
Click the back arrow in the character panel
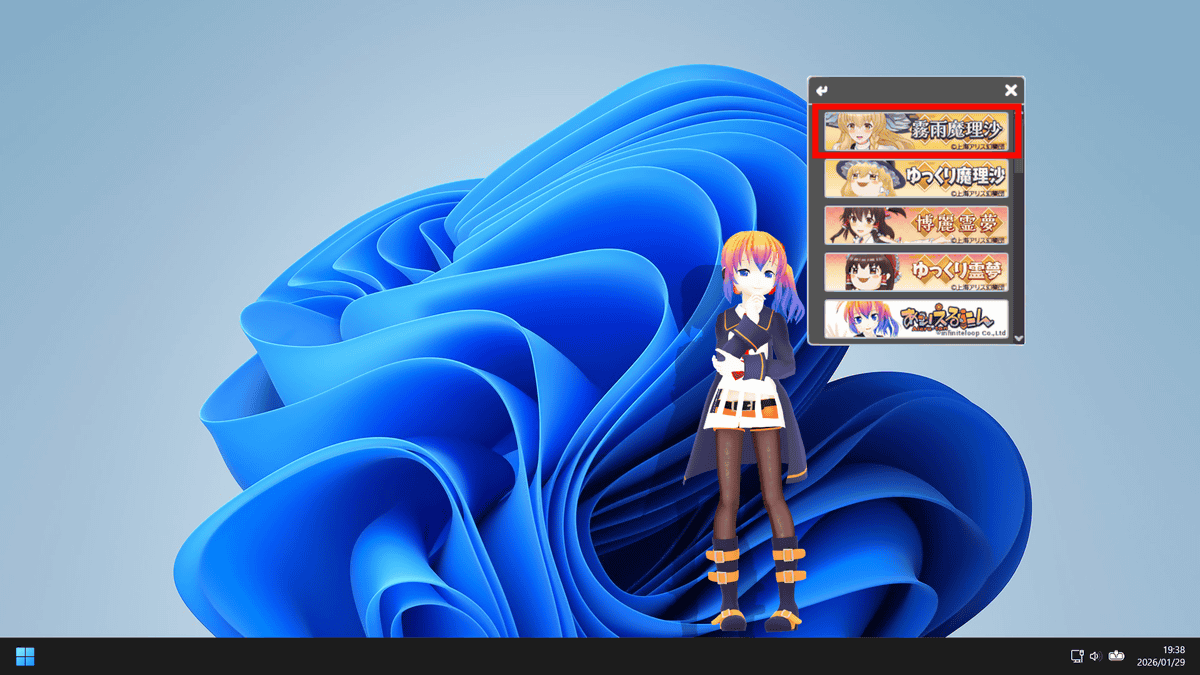pyautogui.click(x=822, y=90)
